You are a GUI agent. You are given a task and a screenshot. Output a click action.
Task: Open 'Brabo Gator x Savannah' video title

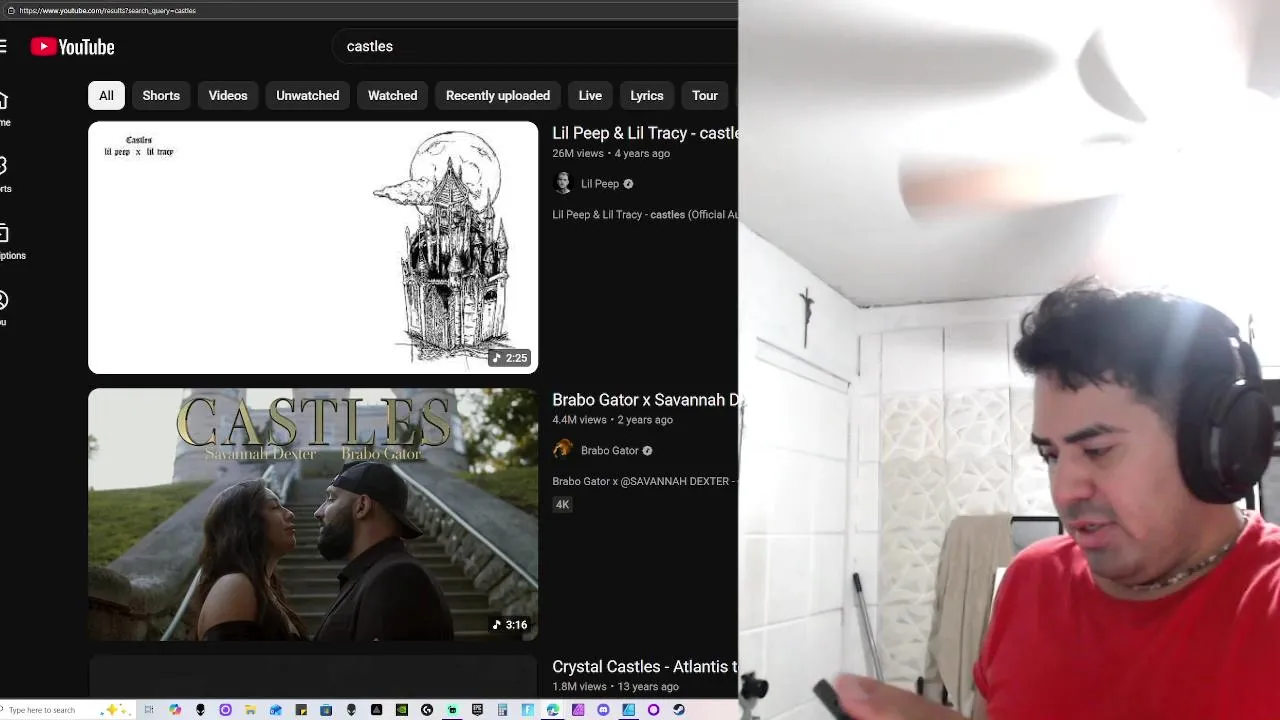coord(645,400)
